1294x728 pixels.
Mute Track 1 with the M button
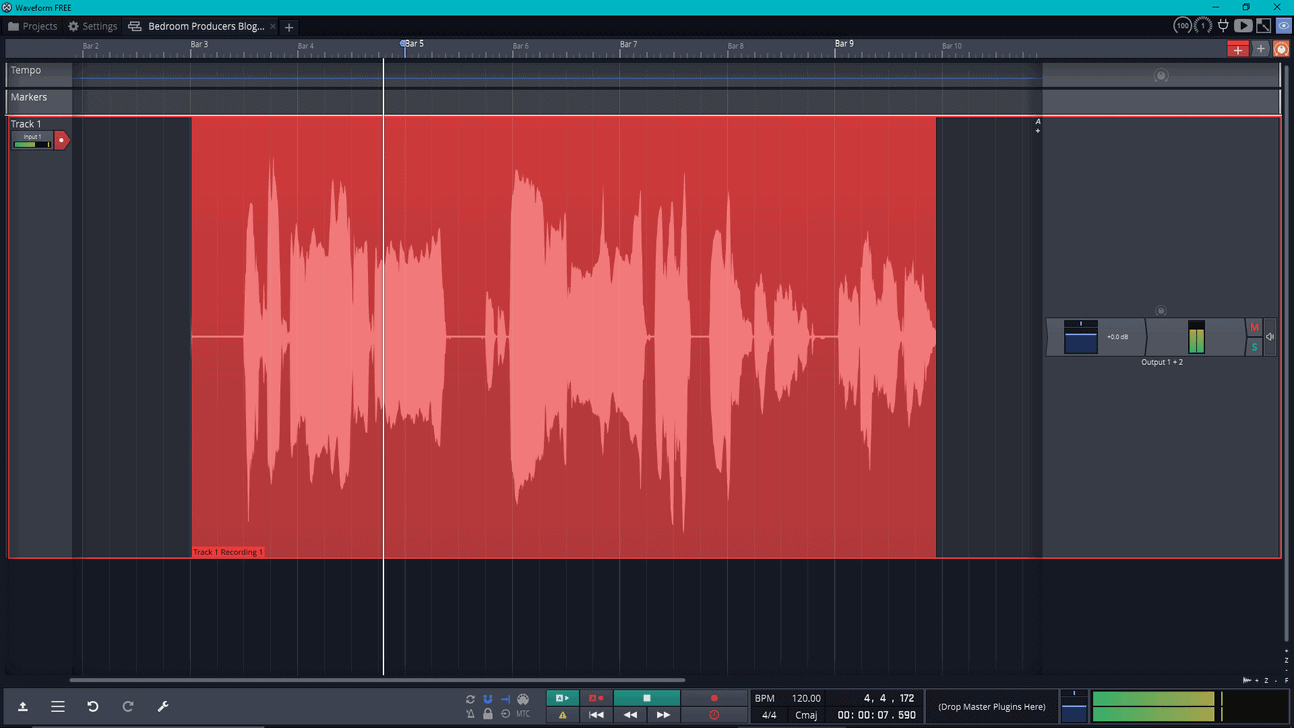click(1254, 328)
